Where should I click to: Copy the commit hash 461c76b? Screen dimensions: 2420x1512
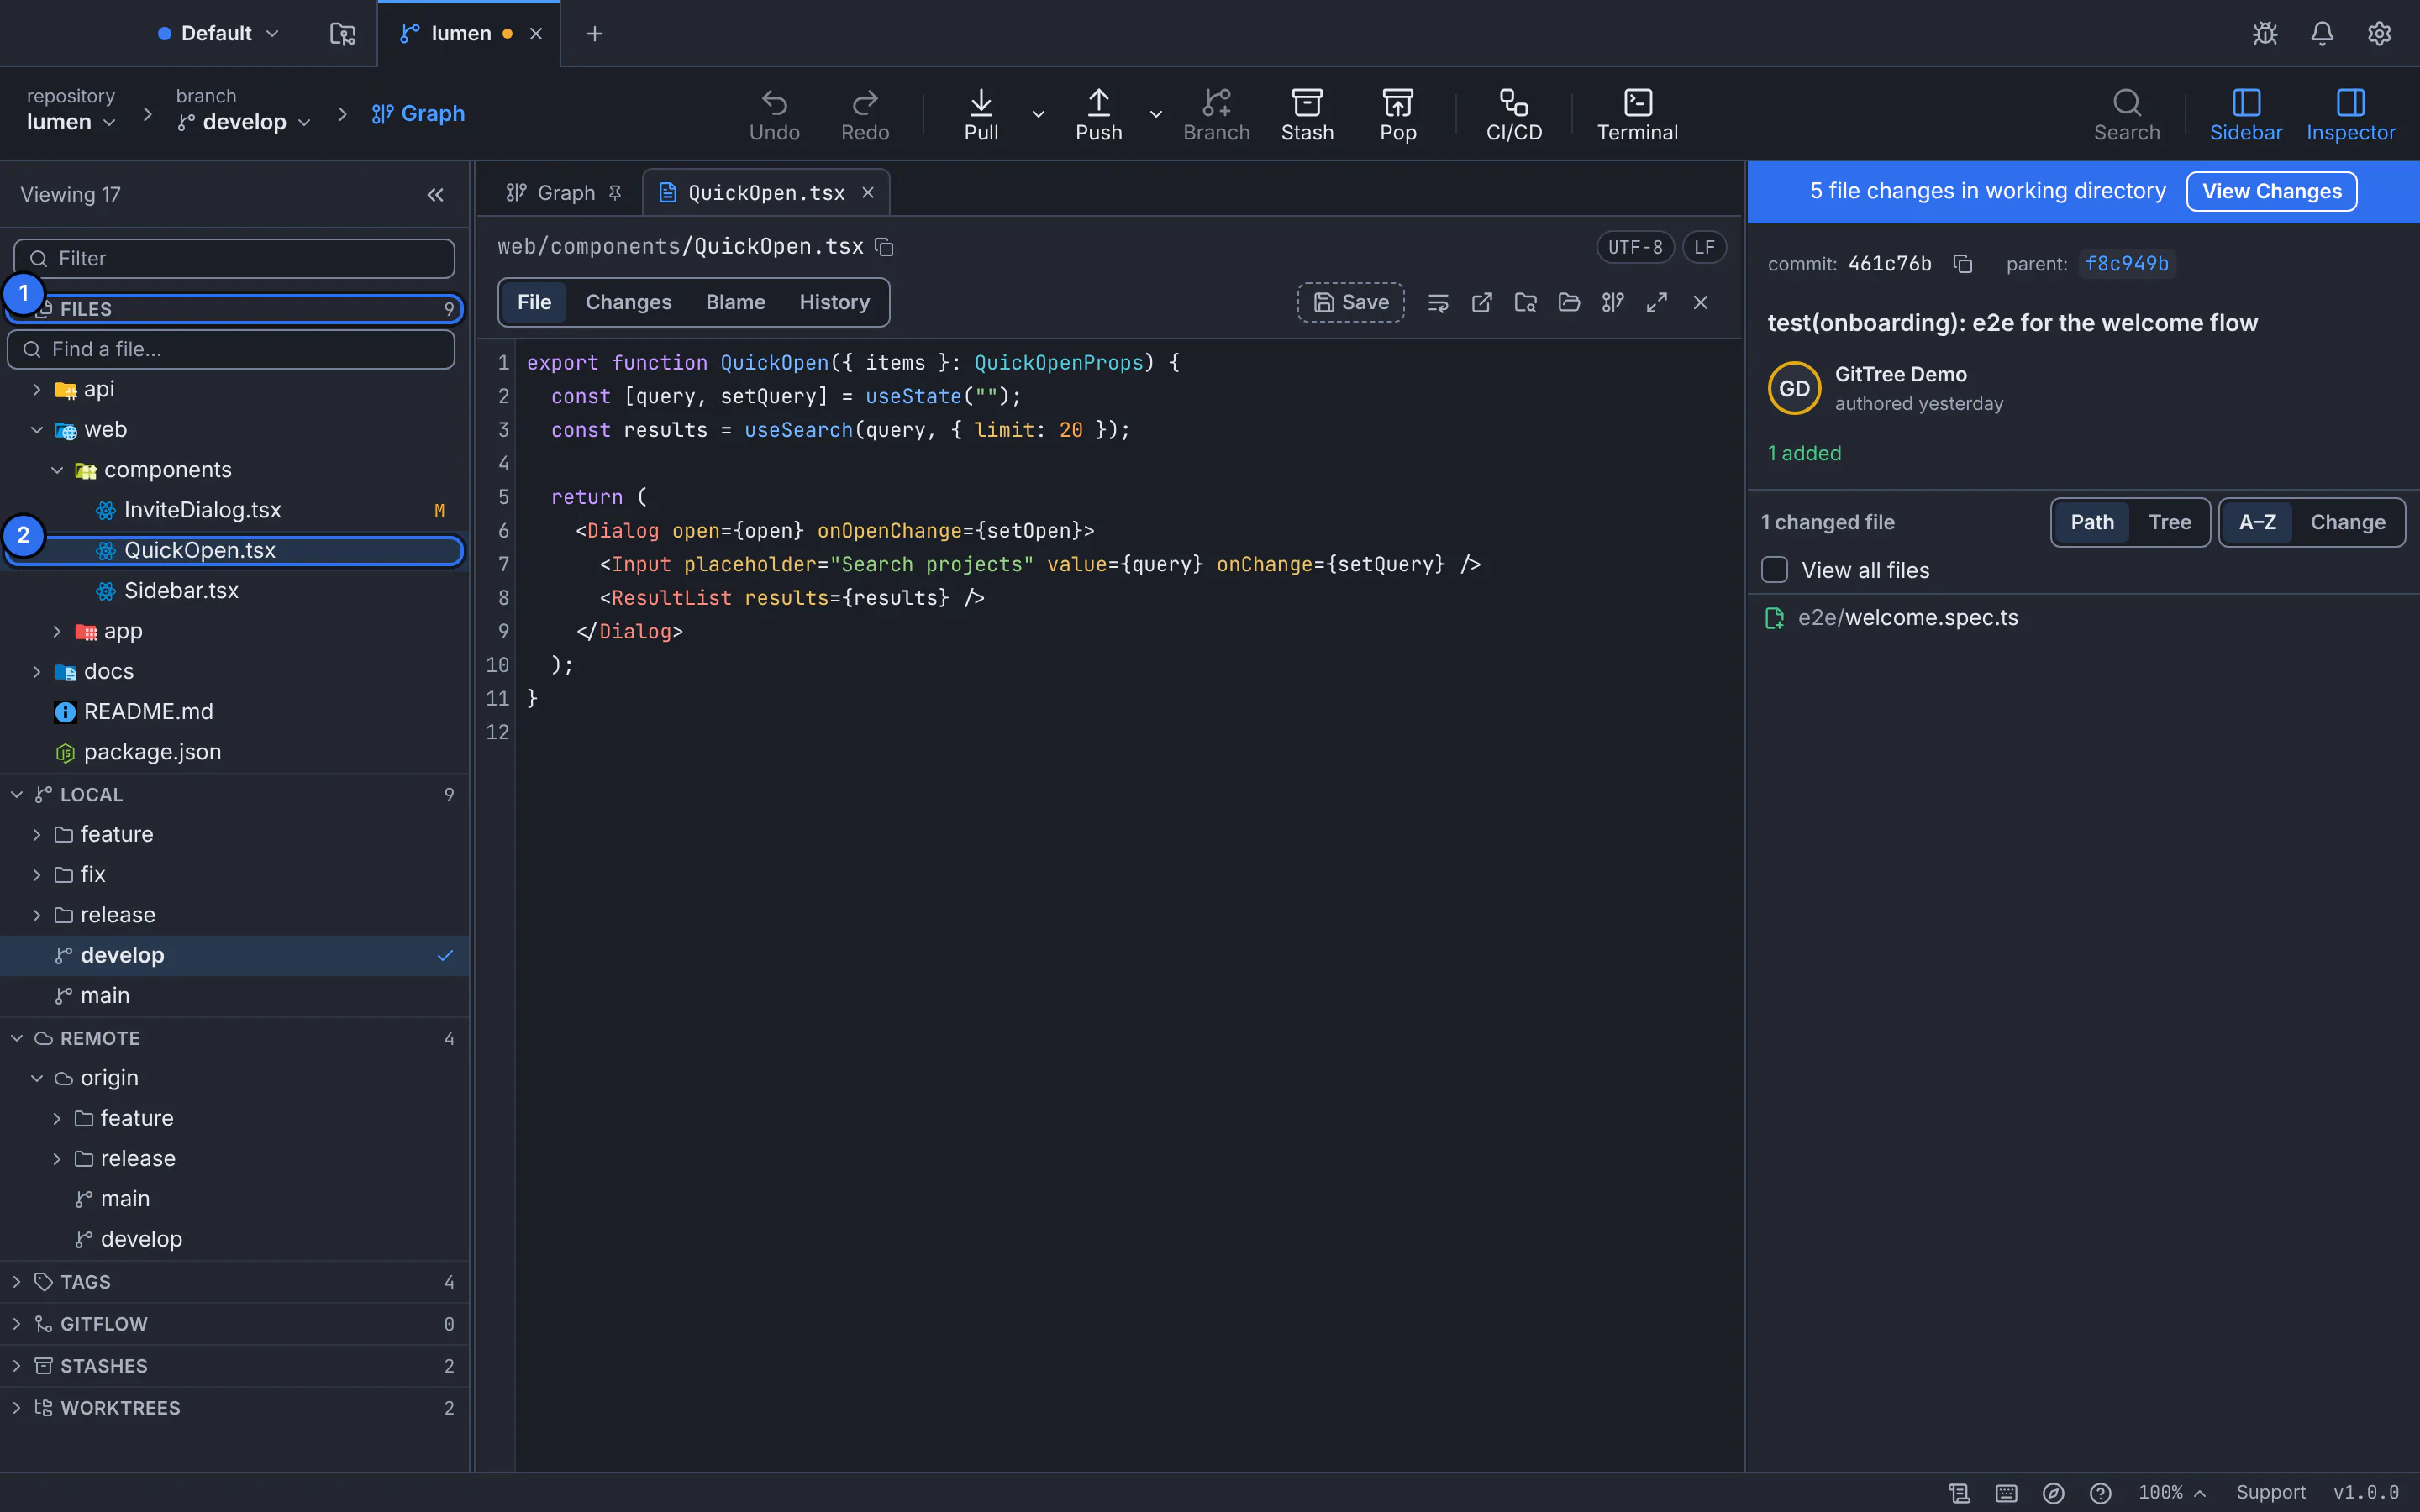pyautogui.click(x=1962, y=264)
